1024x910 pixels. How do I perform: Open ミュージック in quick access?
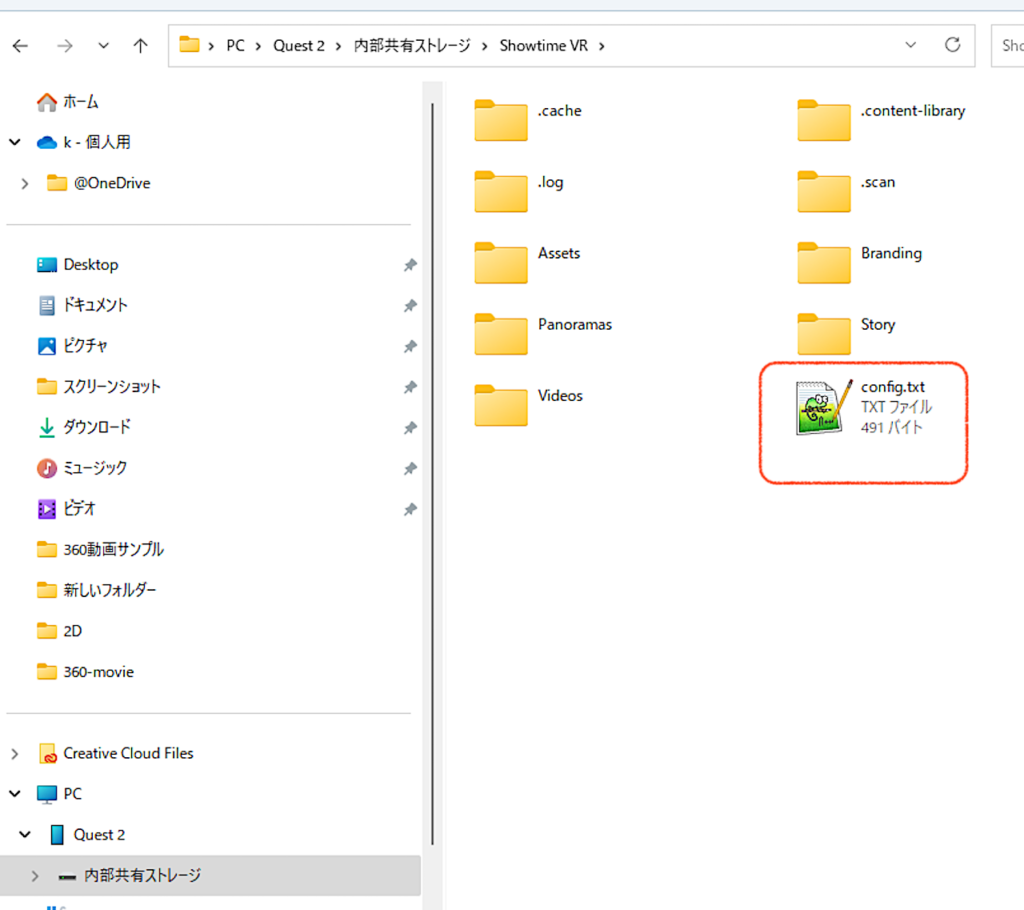[82, 468]
